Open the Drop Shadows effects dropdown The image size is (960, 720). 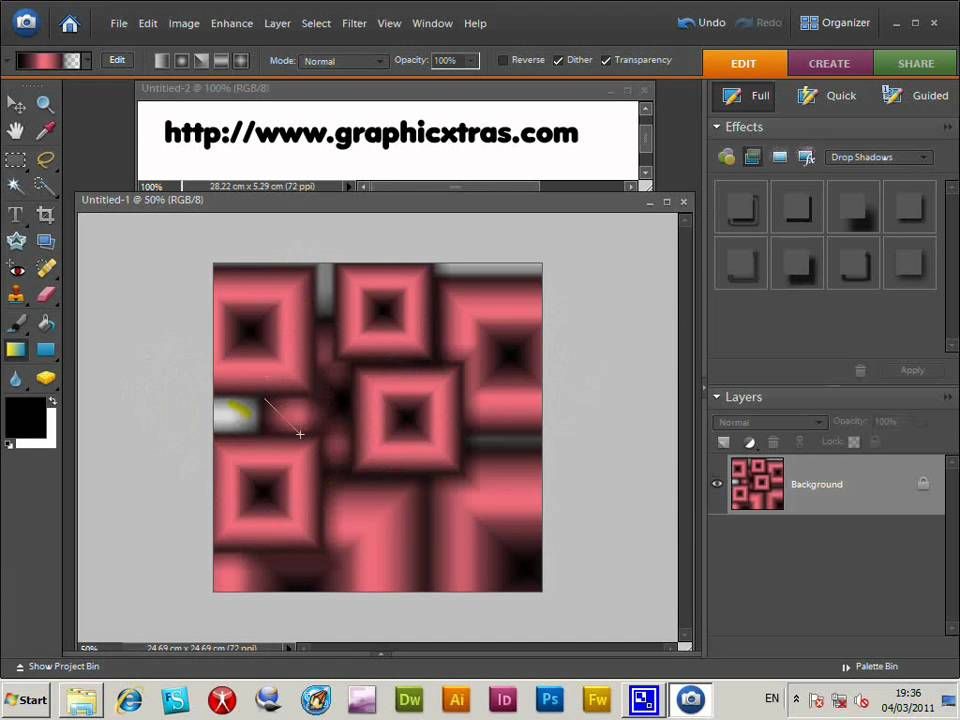(879, 157)
